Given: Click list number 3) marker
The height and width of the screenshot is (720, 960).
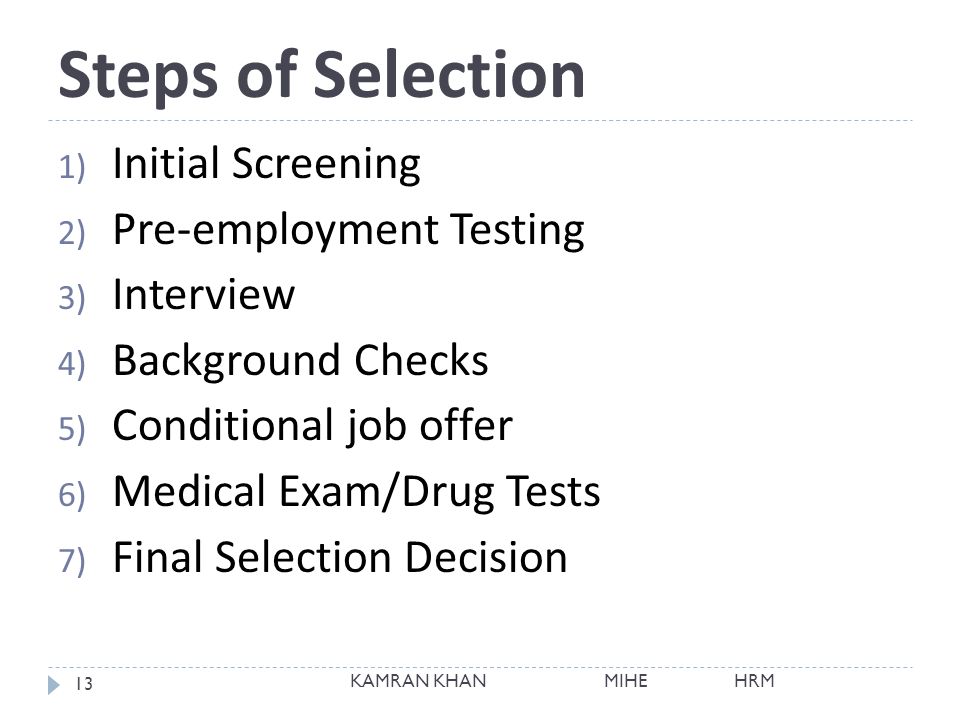Looking at the screenshot, I should click(x=72, y=299).
